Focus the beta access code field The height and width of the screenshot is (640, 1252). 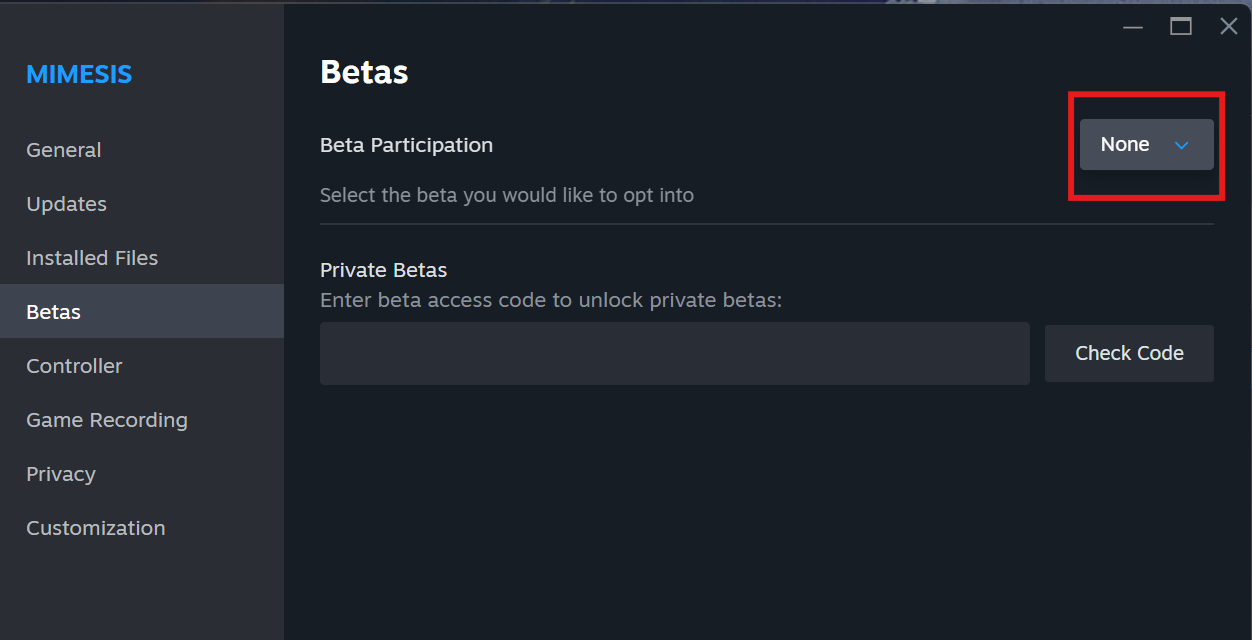pos(674,353)
